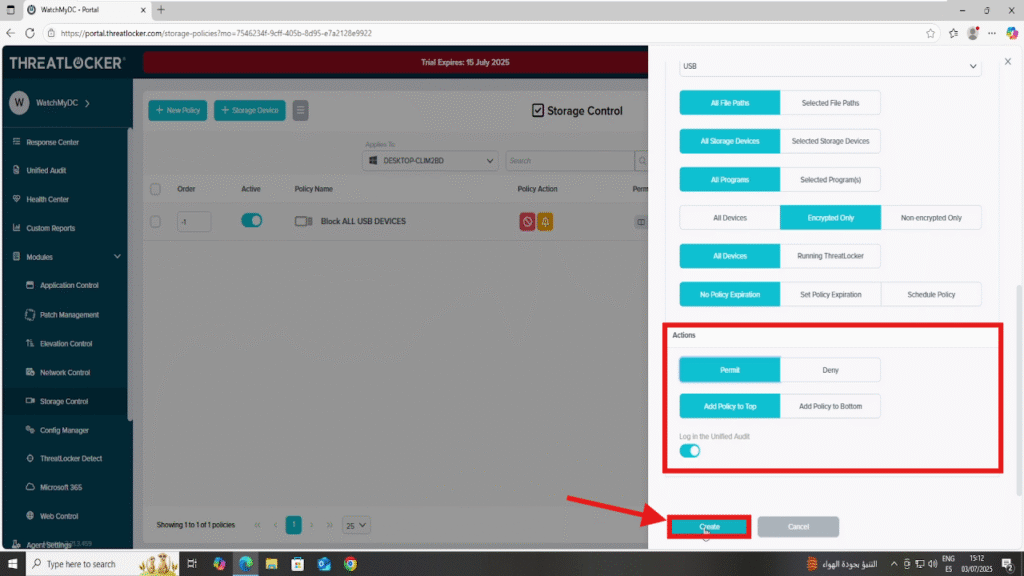Toggle Log in the Unified Audit switch
The height and width of the screenshot is (576, 1024).
(690, 451)
